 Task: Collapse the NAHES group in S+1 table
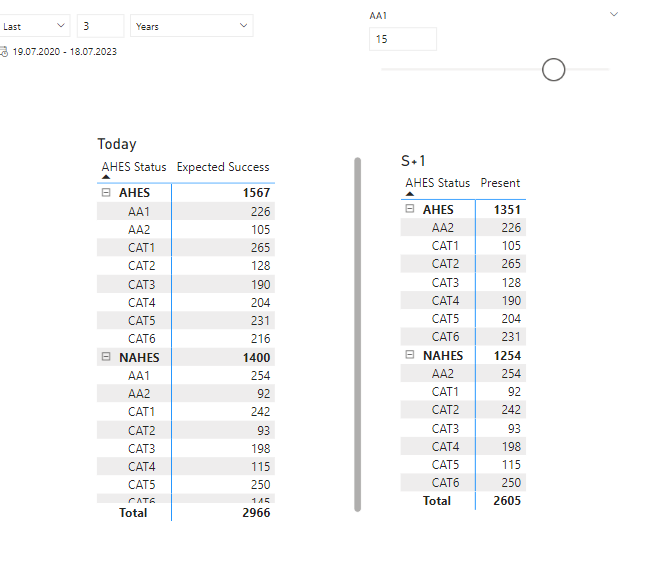click(x=410, y=355)
